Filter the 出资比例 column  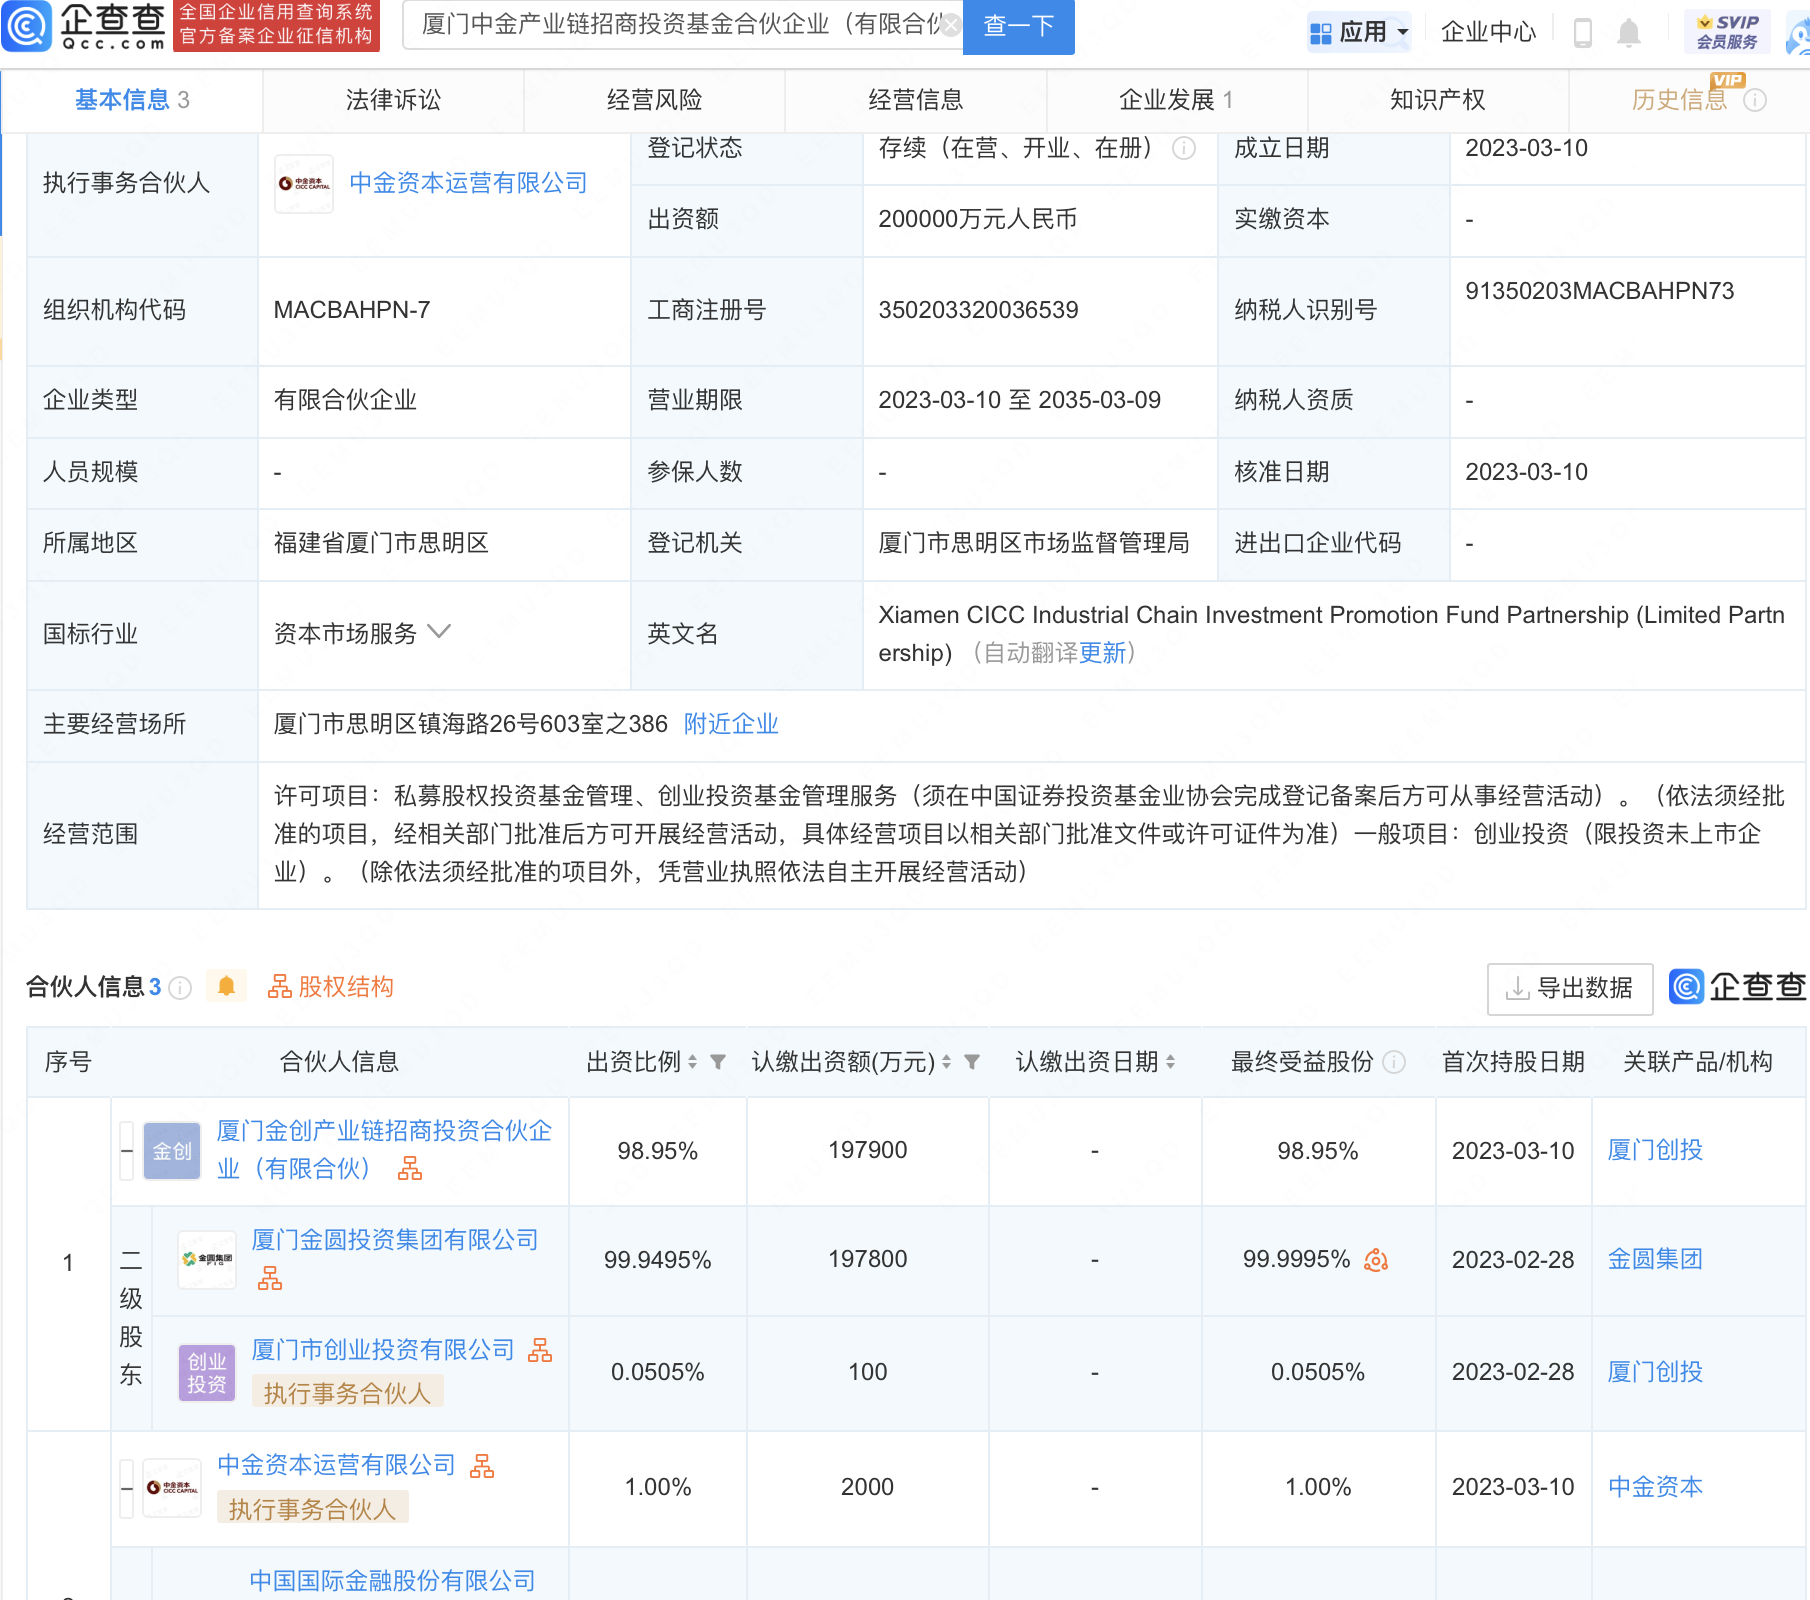[x=718, y=1062]
